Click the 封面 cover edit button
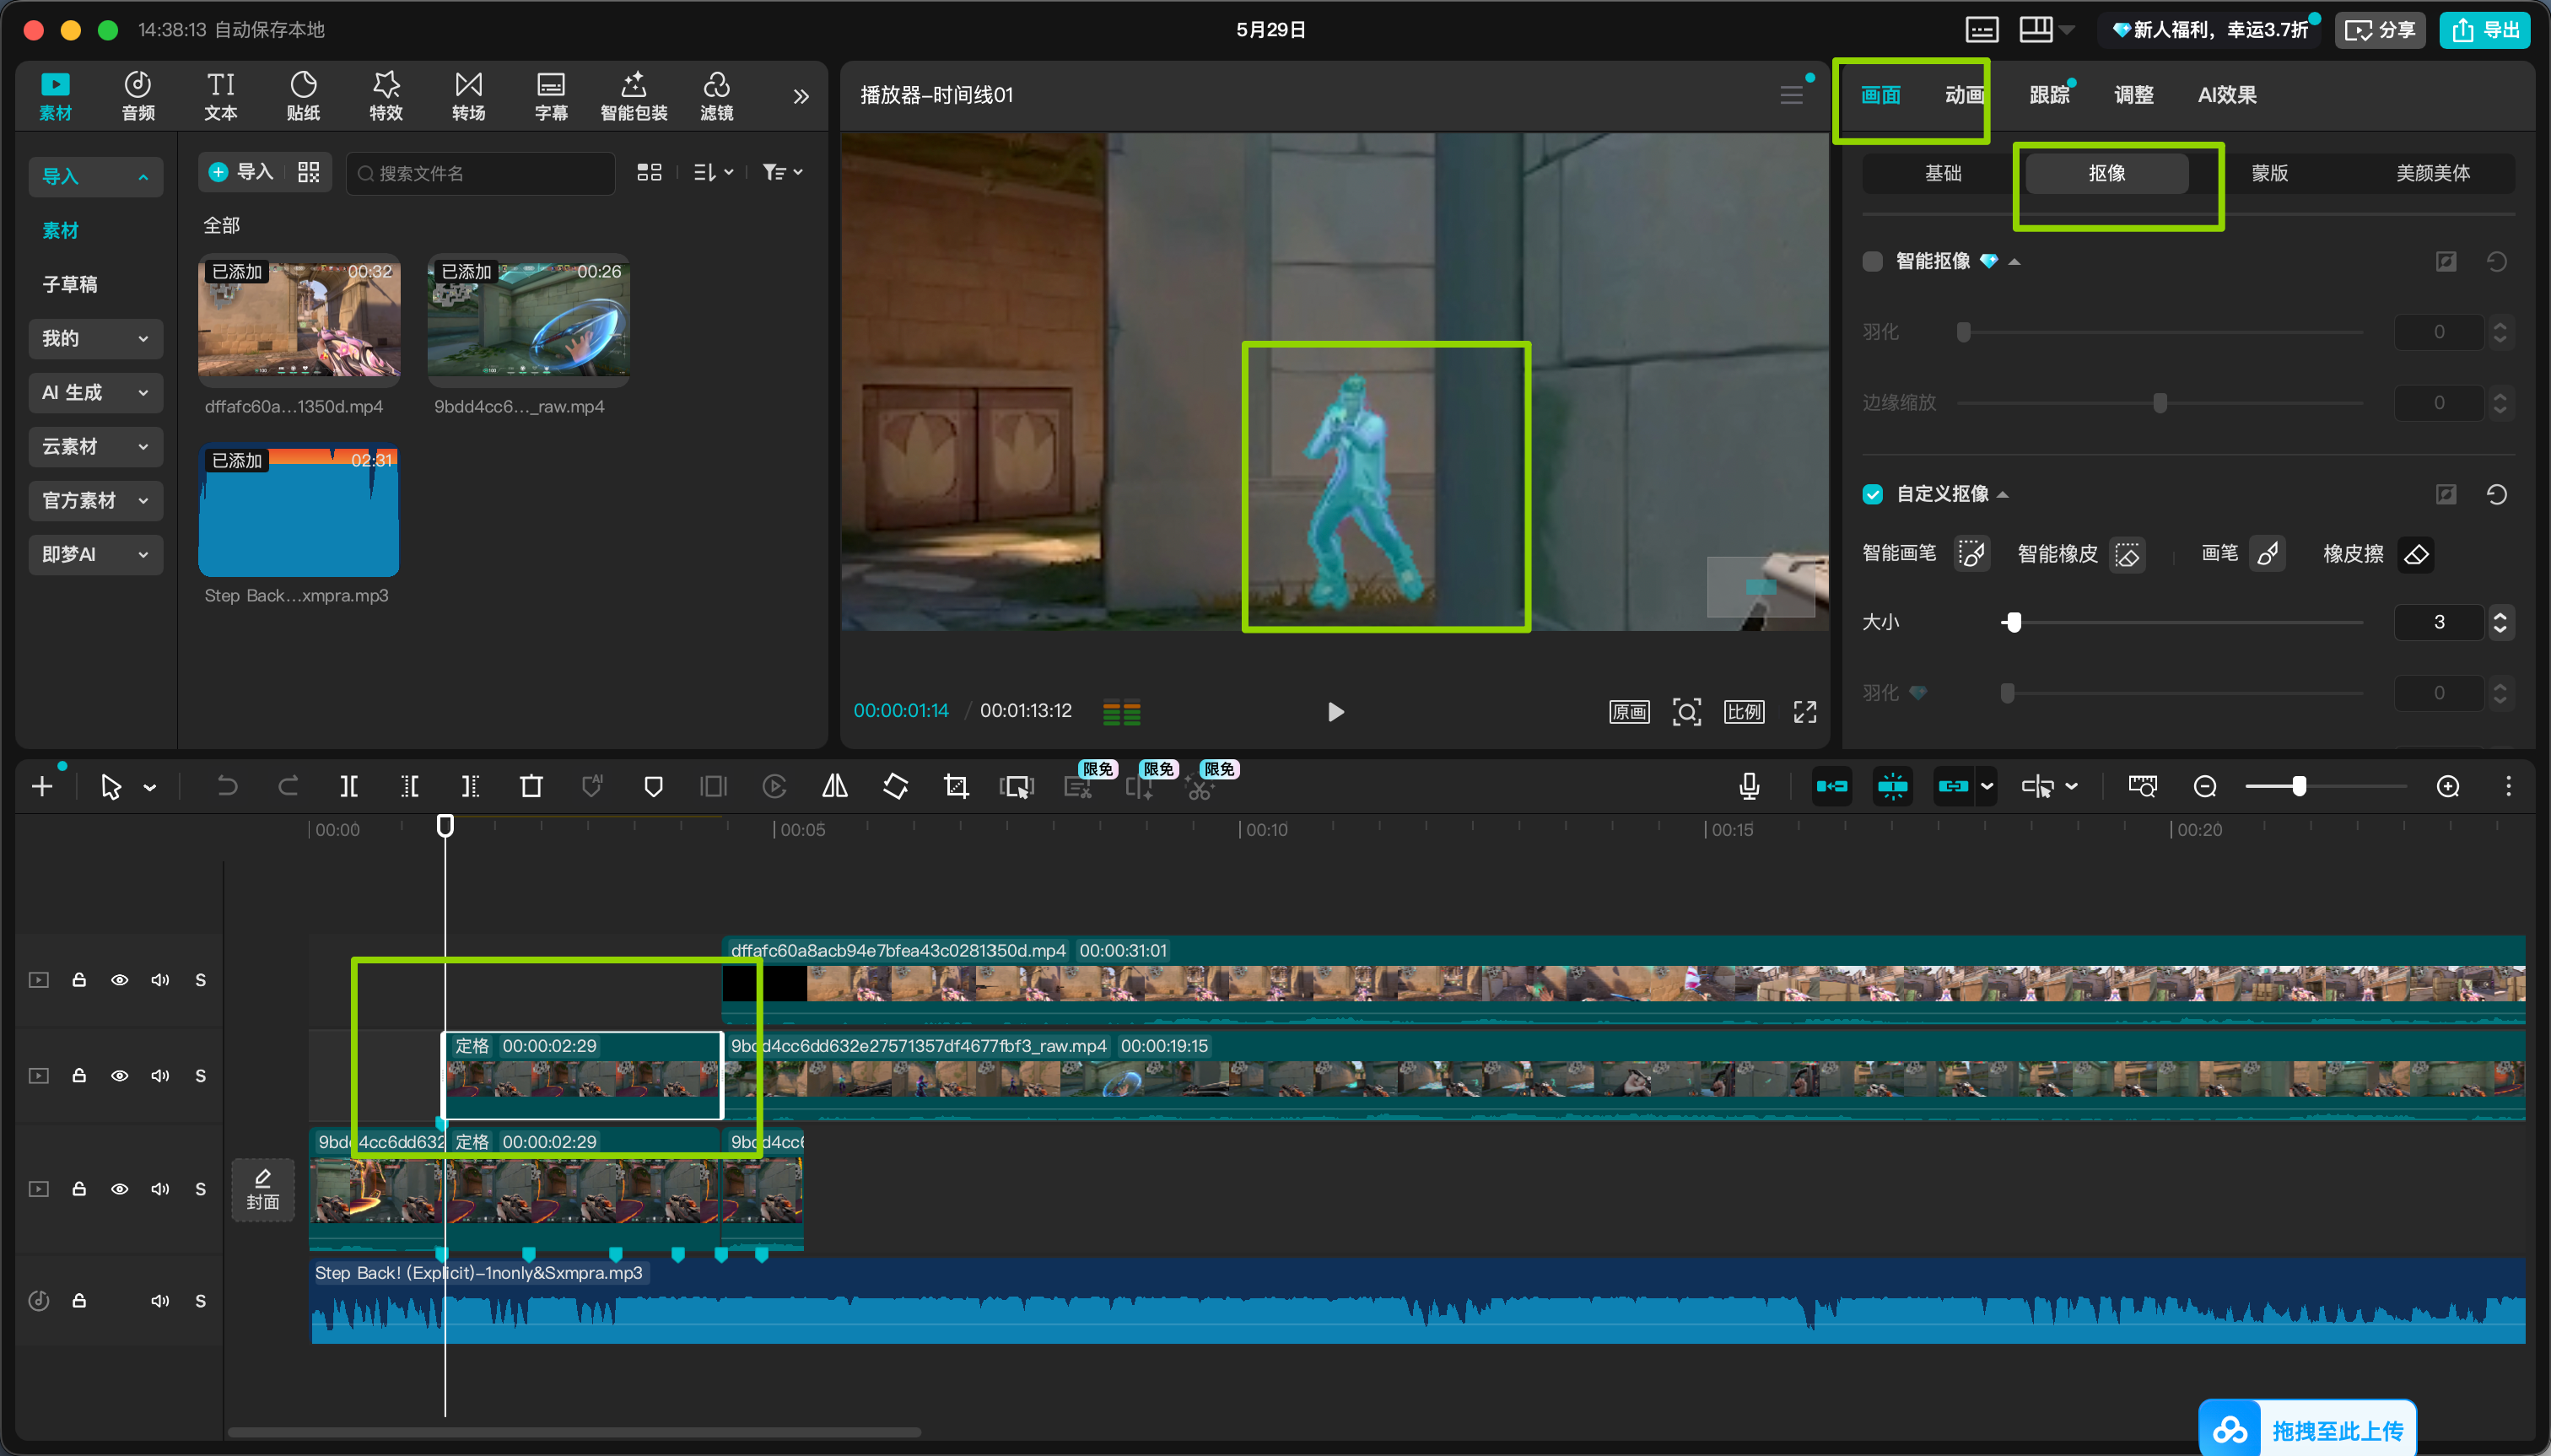 coord(263,1190)
